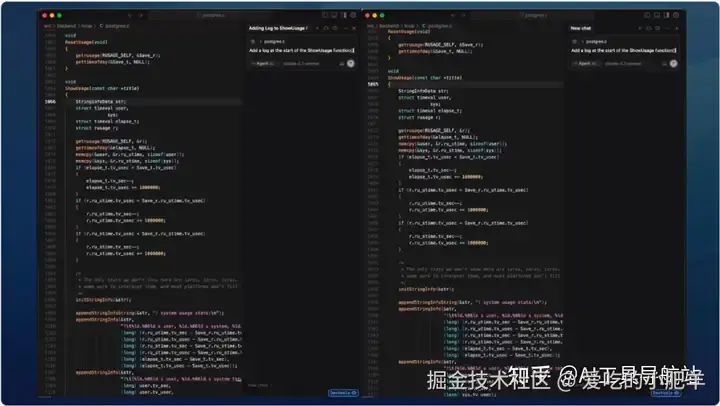Close the chat panel in left window
This screenshot has height=406, width=720.
tap(354, 28)
